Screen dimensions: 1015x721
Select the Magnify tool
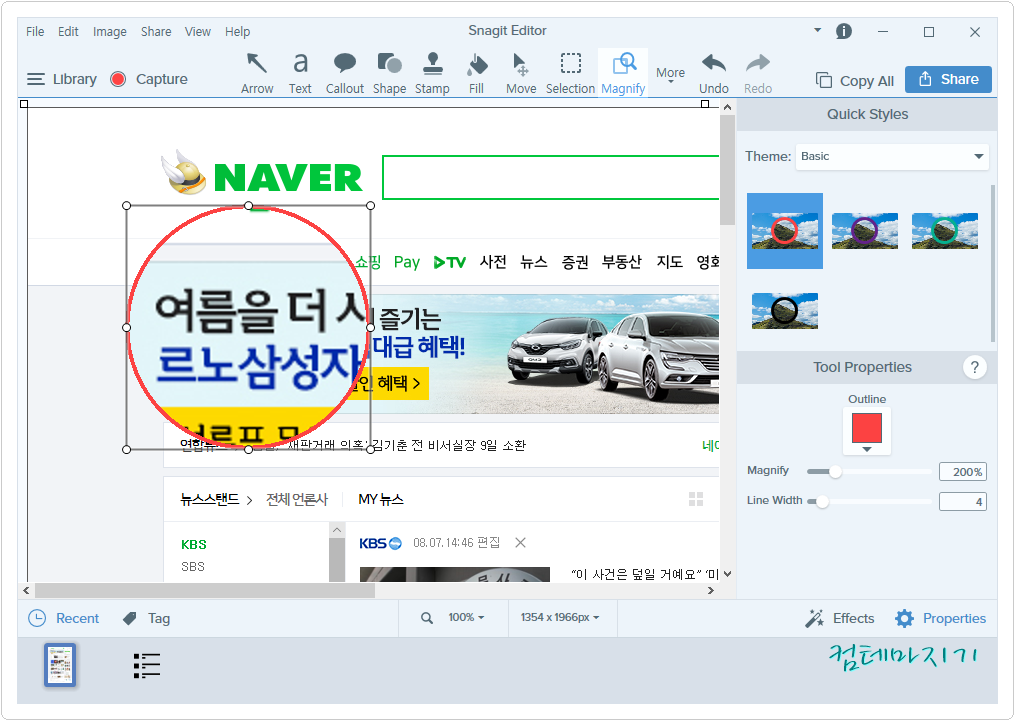[x=623, y=73]
